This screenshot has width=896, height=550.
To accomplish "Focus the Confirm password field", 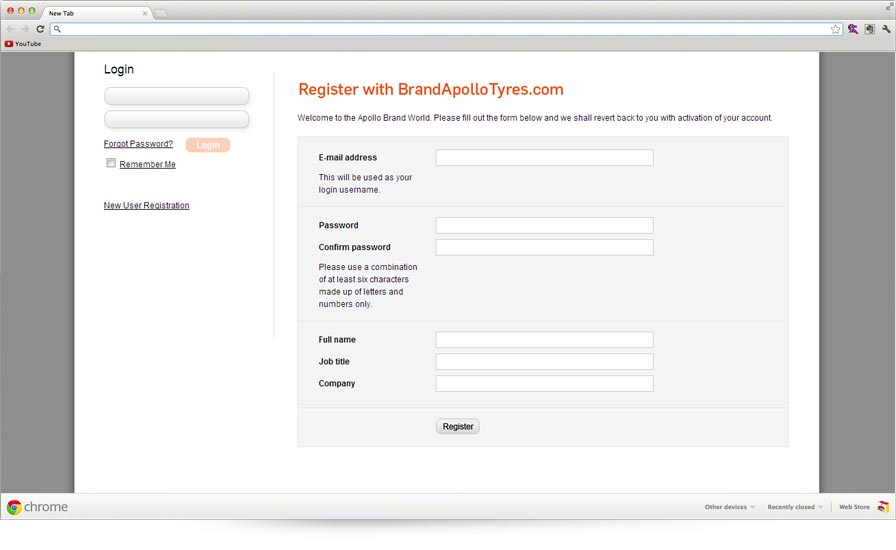I will coord(544,247).
